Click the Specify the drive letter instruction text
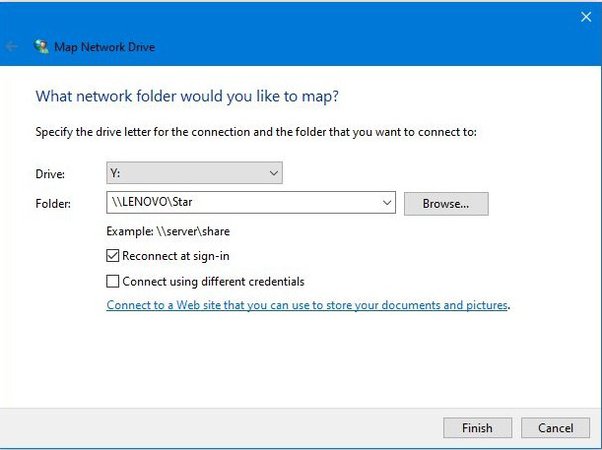The width and height of the screenshot is (602, 450). click(x=256, y=132)
